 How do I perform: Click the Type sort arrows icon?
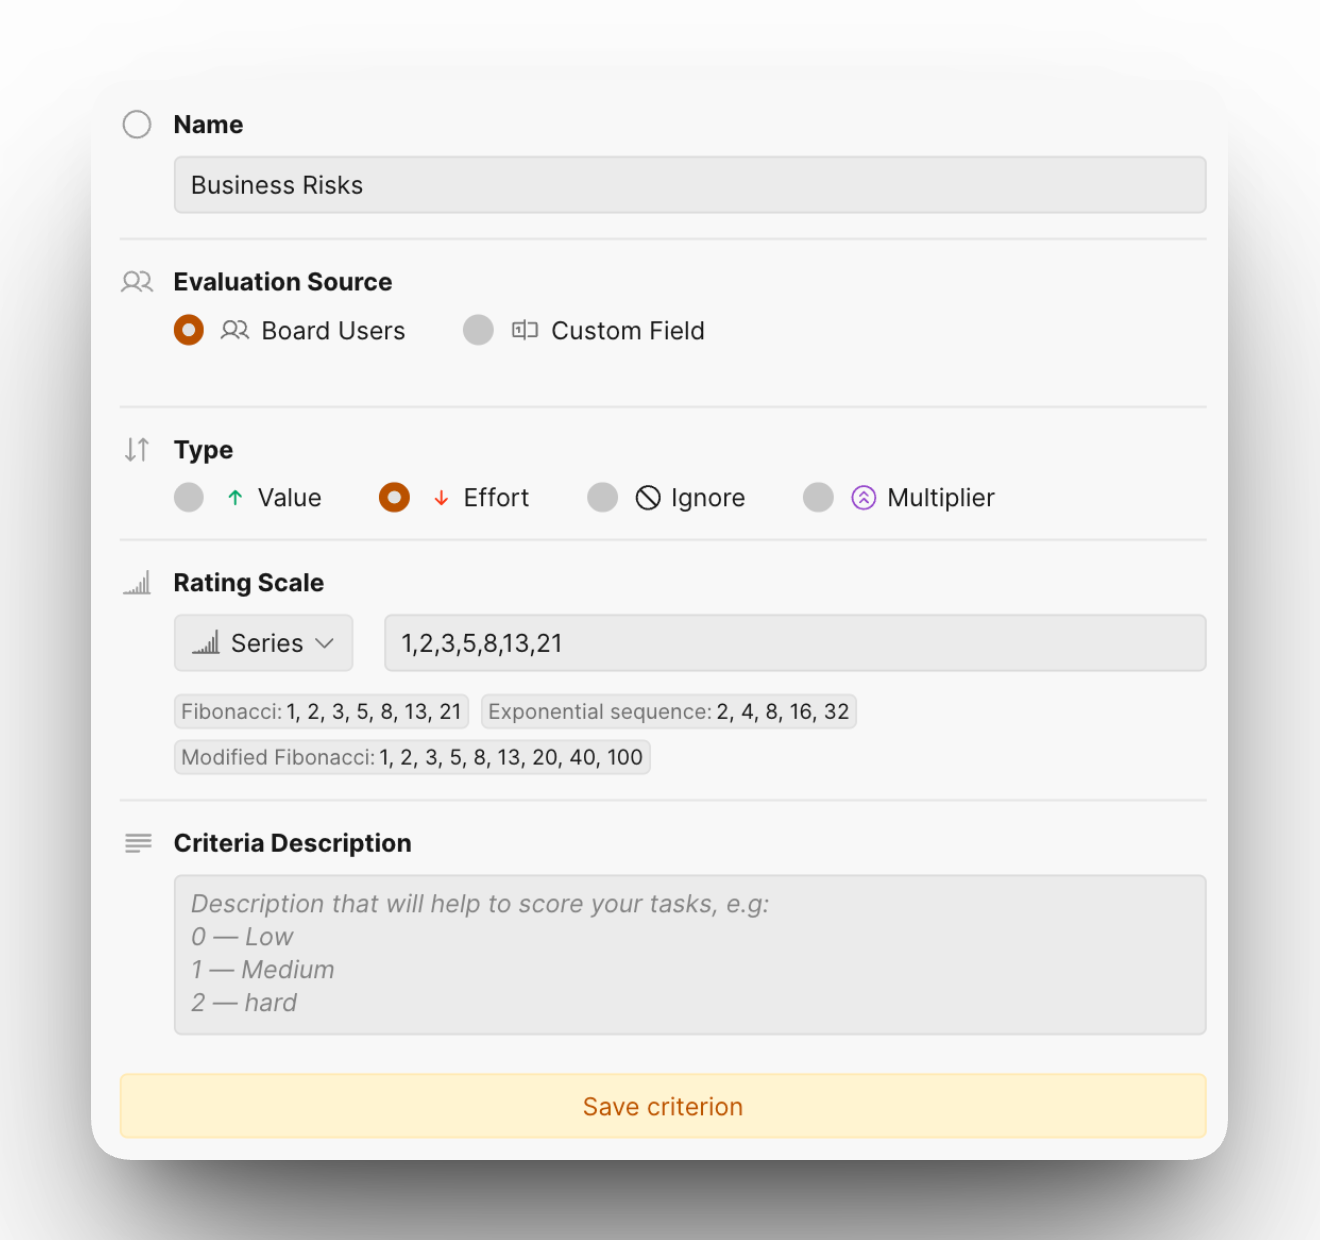click(x=137, y=450)
